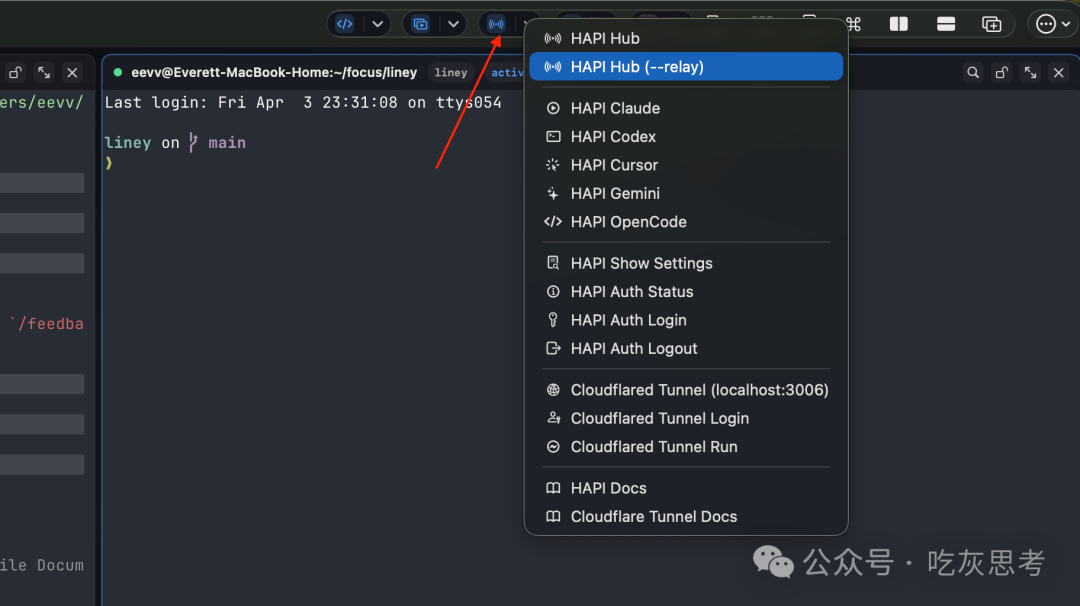Click the split columns layout icon

pyautogui.click(x=898, y=24)
